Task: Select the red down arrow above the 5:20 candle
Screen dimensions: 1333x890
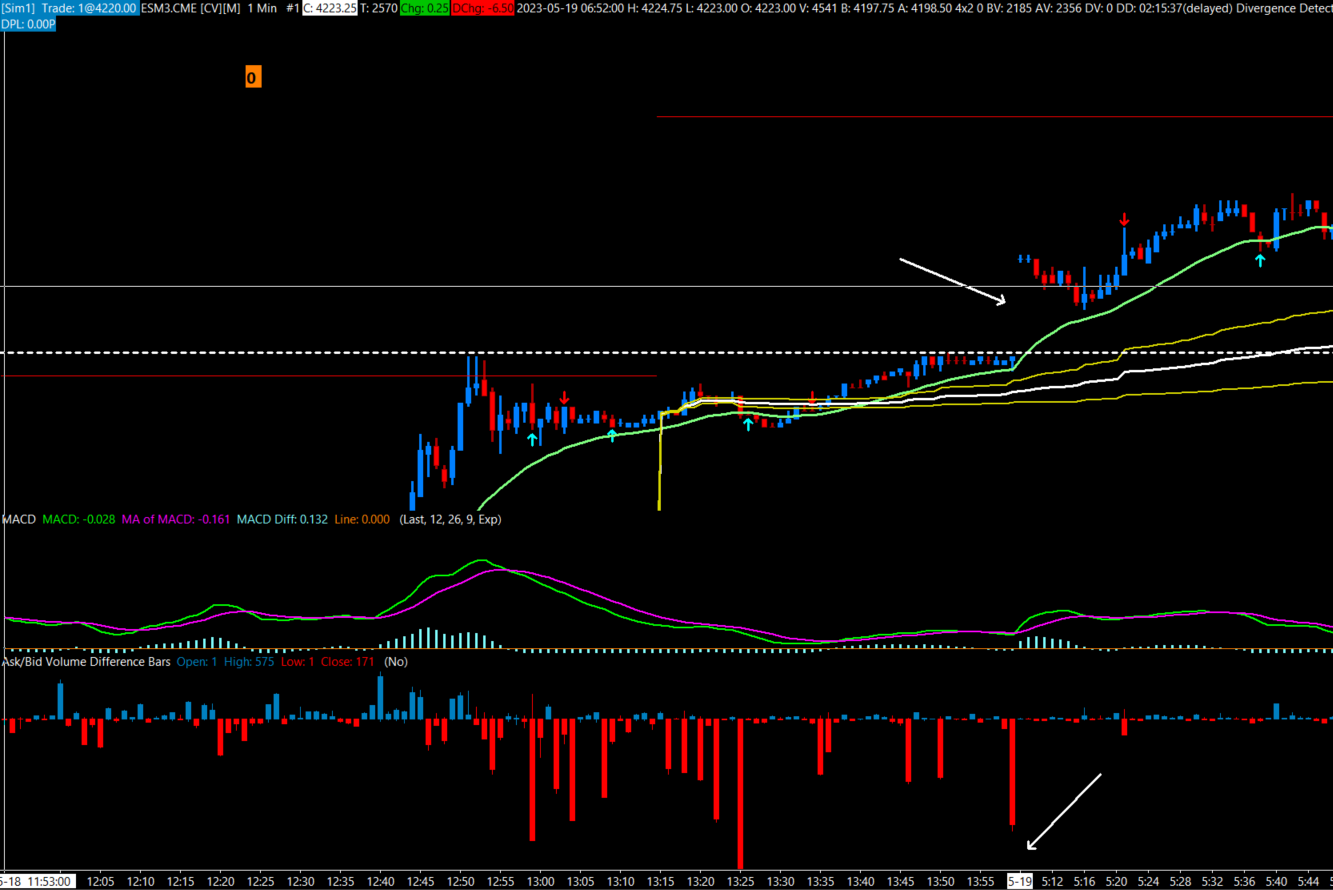Action: 1124,220
